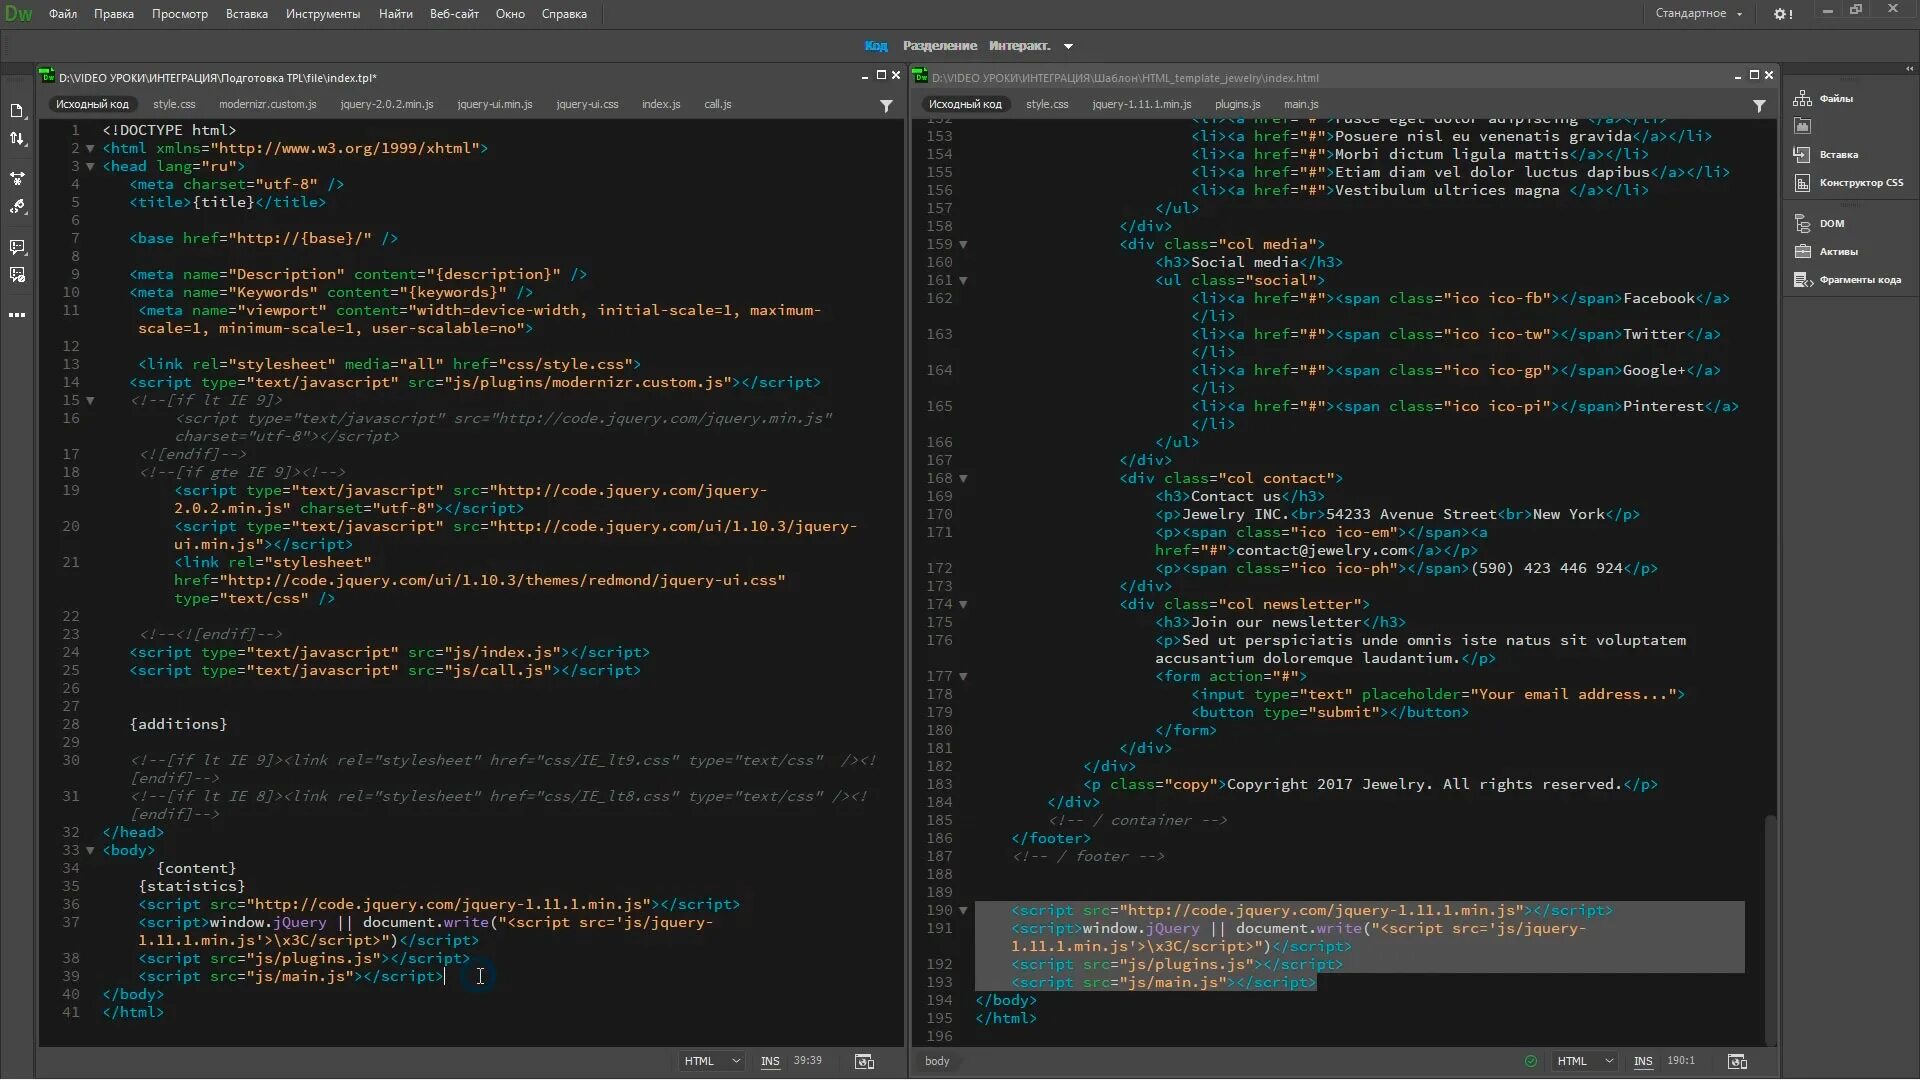
Task: Toggle INS mode in right document status bar
Action: 1643,1061
